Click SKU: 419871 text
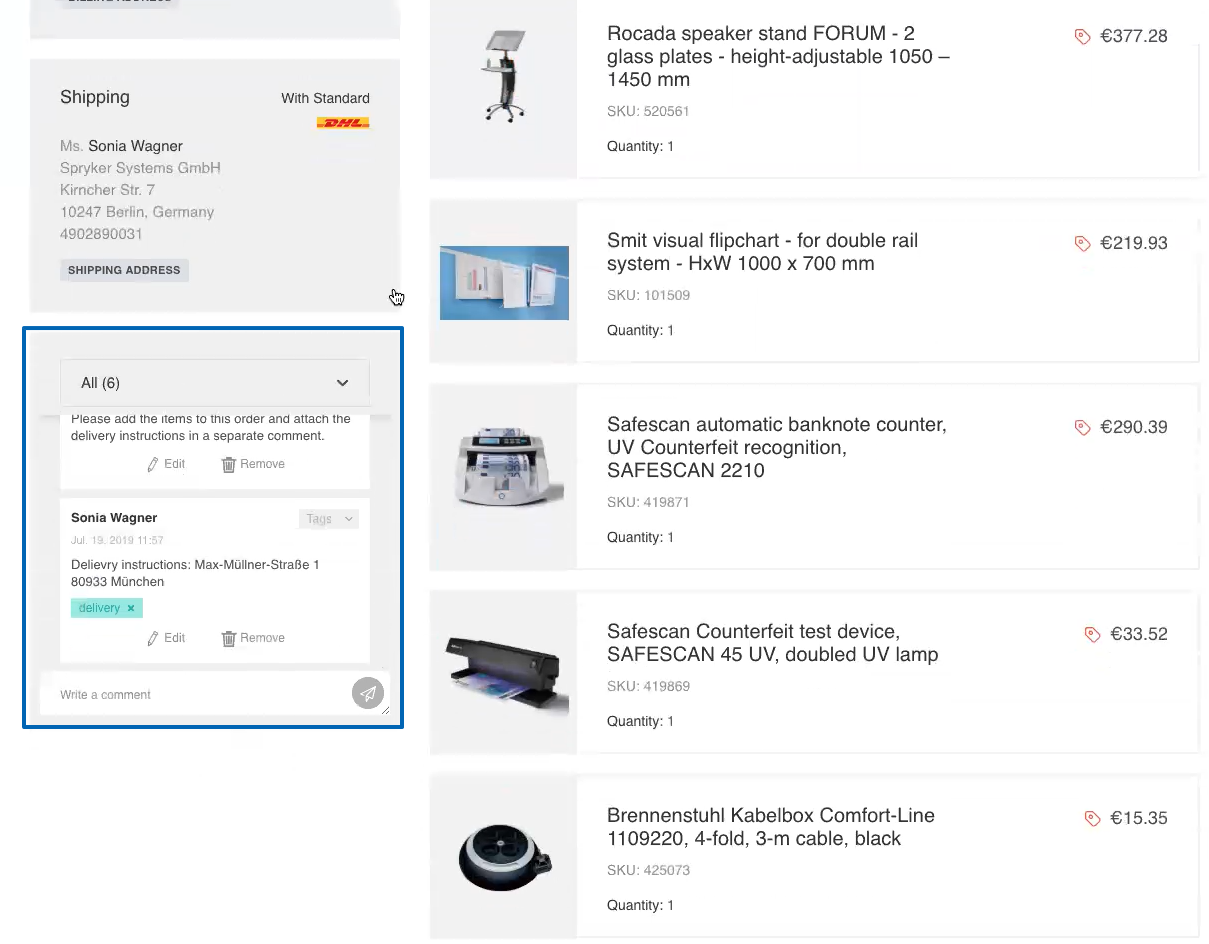Image resolution: width=1209 pixels, height=944 pixels. [x=648, y=502]
